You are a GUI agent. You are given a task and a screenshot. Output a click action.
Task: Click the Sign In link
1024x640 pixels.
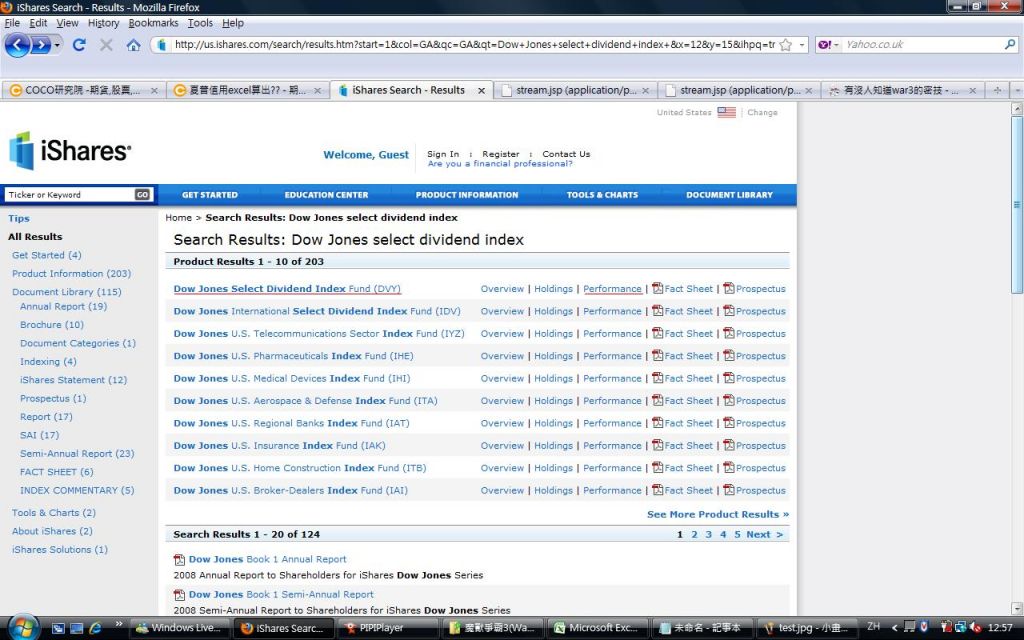443,154
